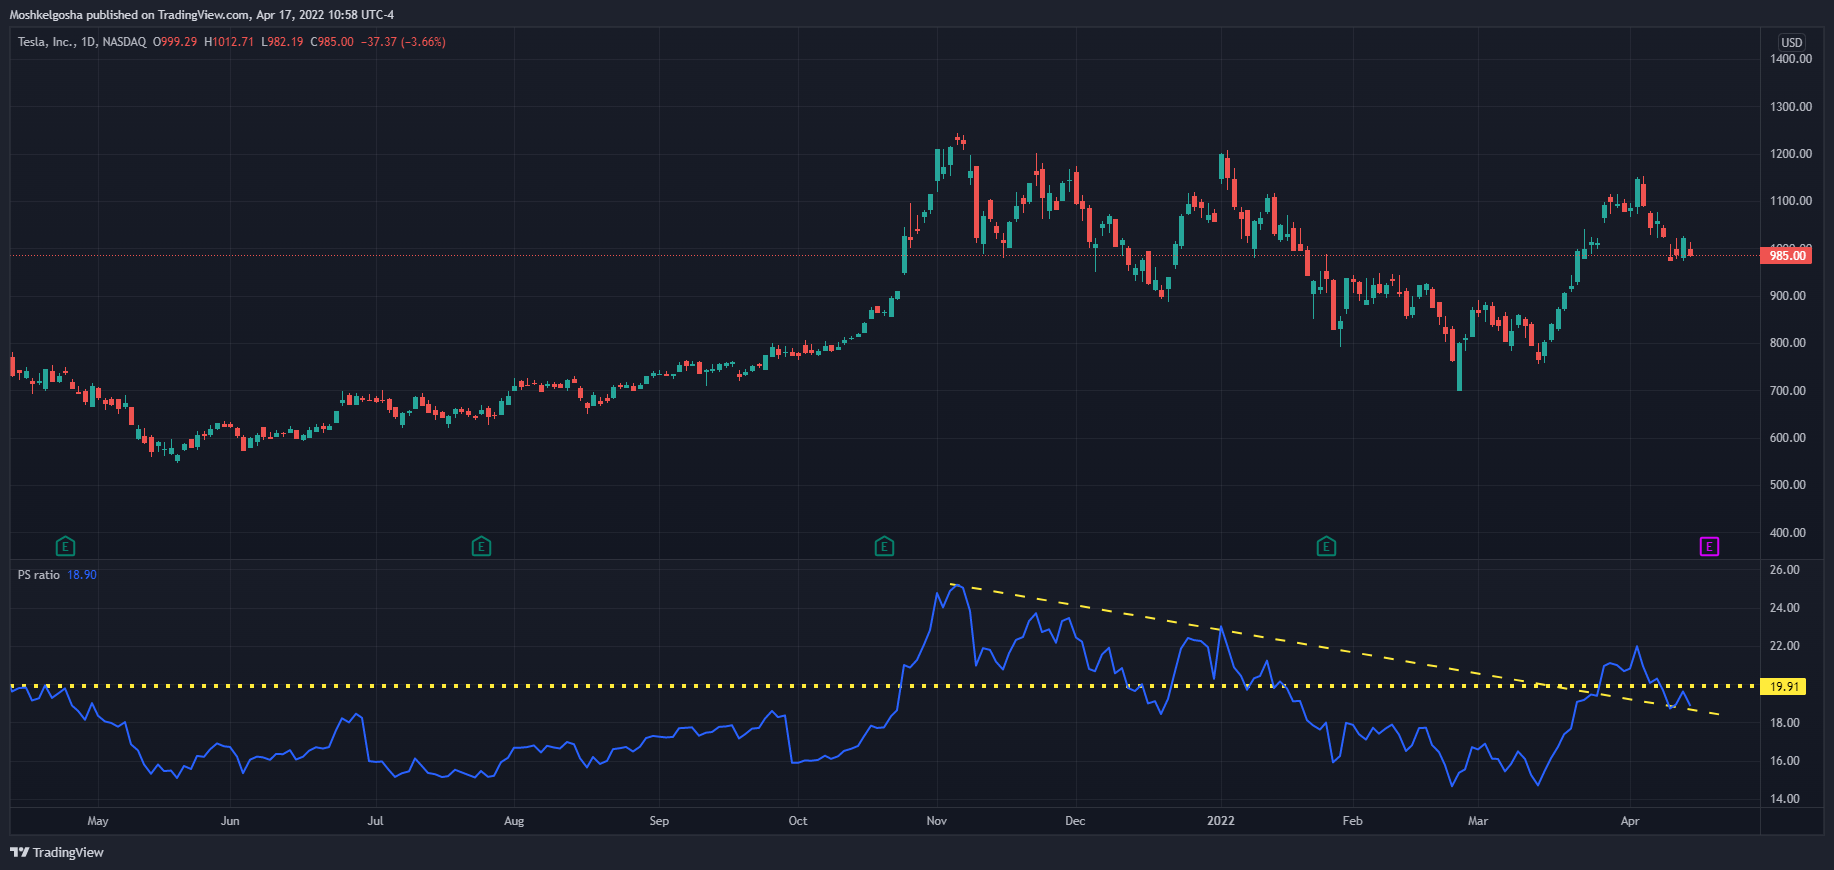The height and width of the screenshot is (870, 1834).
Task: Click the 18.00 PS ratio scale label
Action: tap(1785, 723)
